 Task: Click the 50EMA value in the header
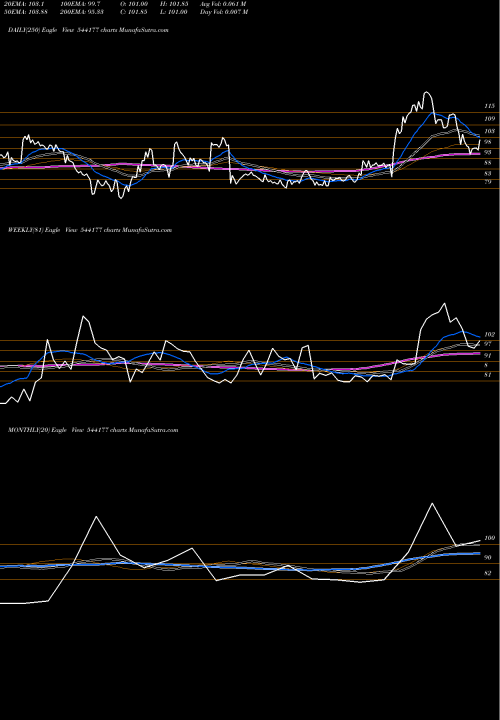point(24,12)
